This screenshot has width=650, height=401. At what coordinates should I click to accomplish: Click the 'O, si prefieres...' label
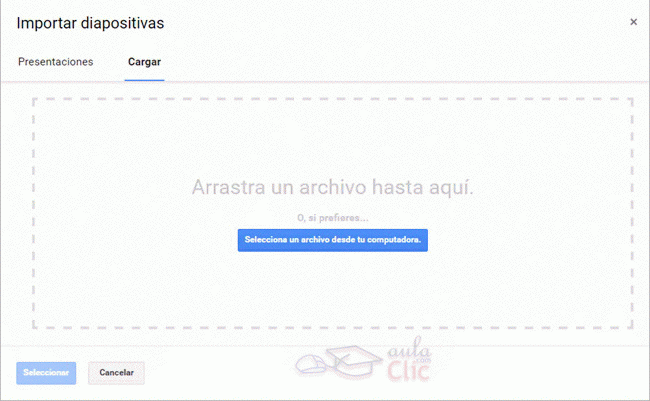click(332, 217)
